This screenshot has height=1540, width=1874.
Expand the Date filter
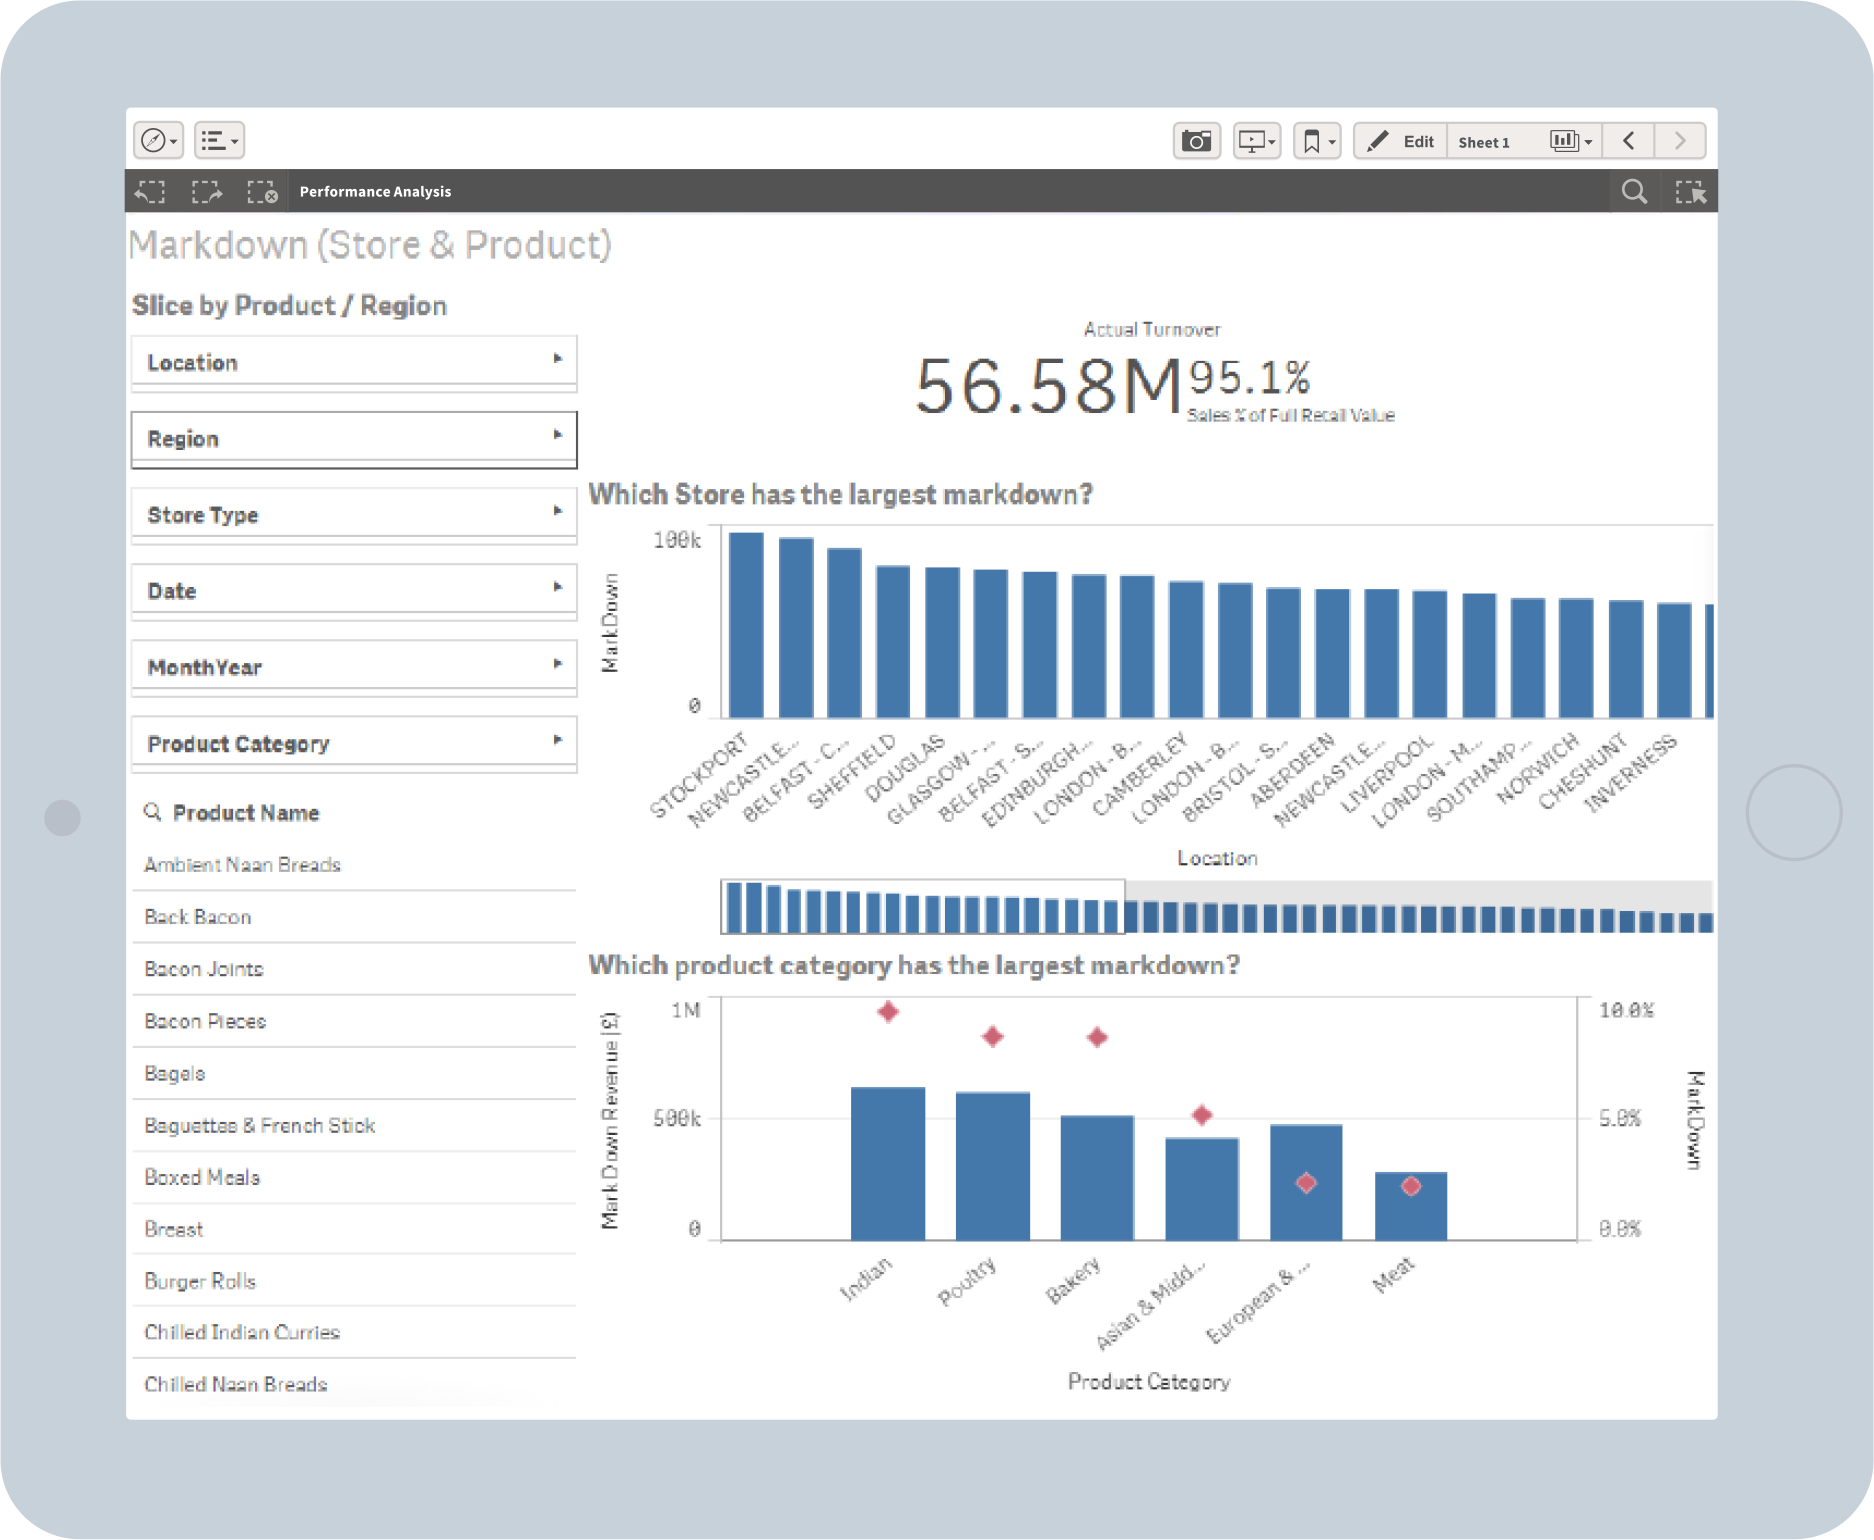354,591
